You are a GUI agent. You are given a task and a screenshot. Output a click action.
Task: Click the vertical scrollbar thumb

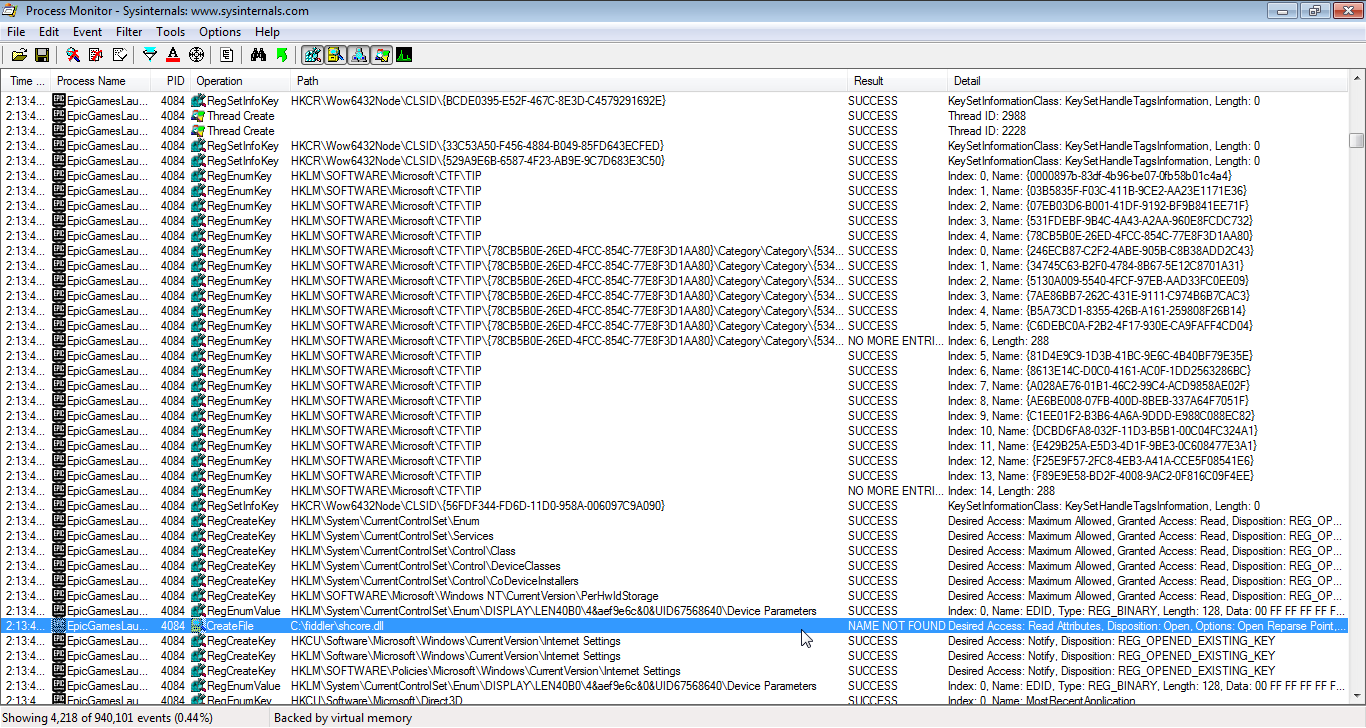[1356, 140]
